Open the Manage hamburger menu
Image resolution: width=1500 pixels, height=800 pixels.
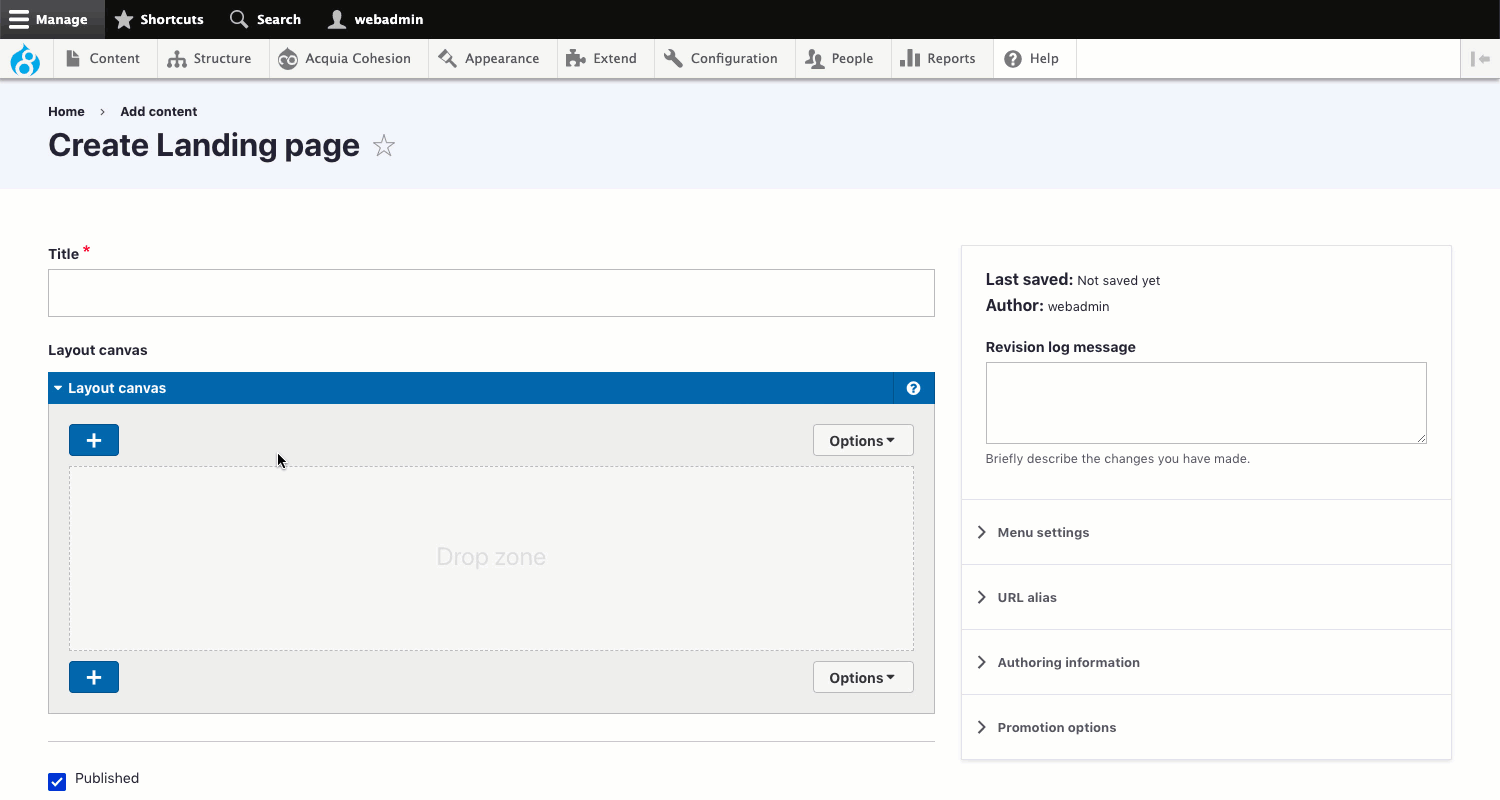click(49, 19)
